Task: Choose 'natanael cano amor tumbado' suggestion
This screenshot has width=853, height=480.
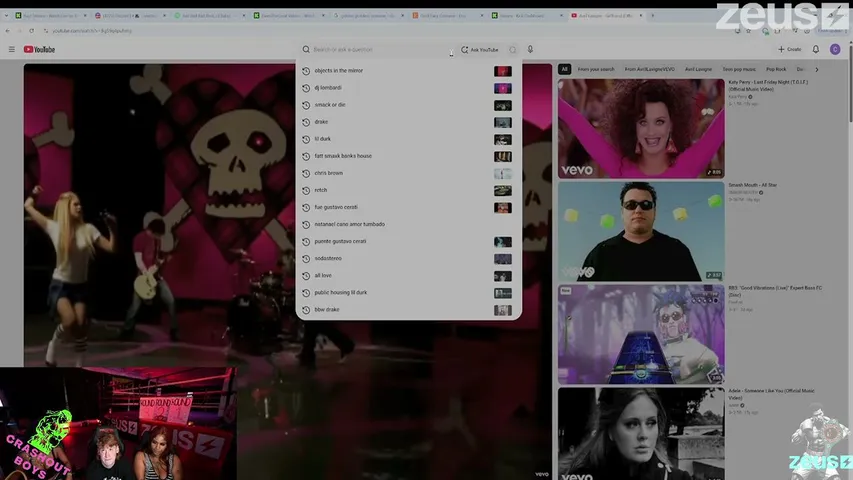Action: (408, 224)
